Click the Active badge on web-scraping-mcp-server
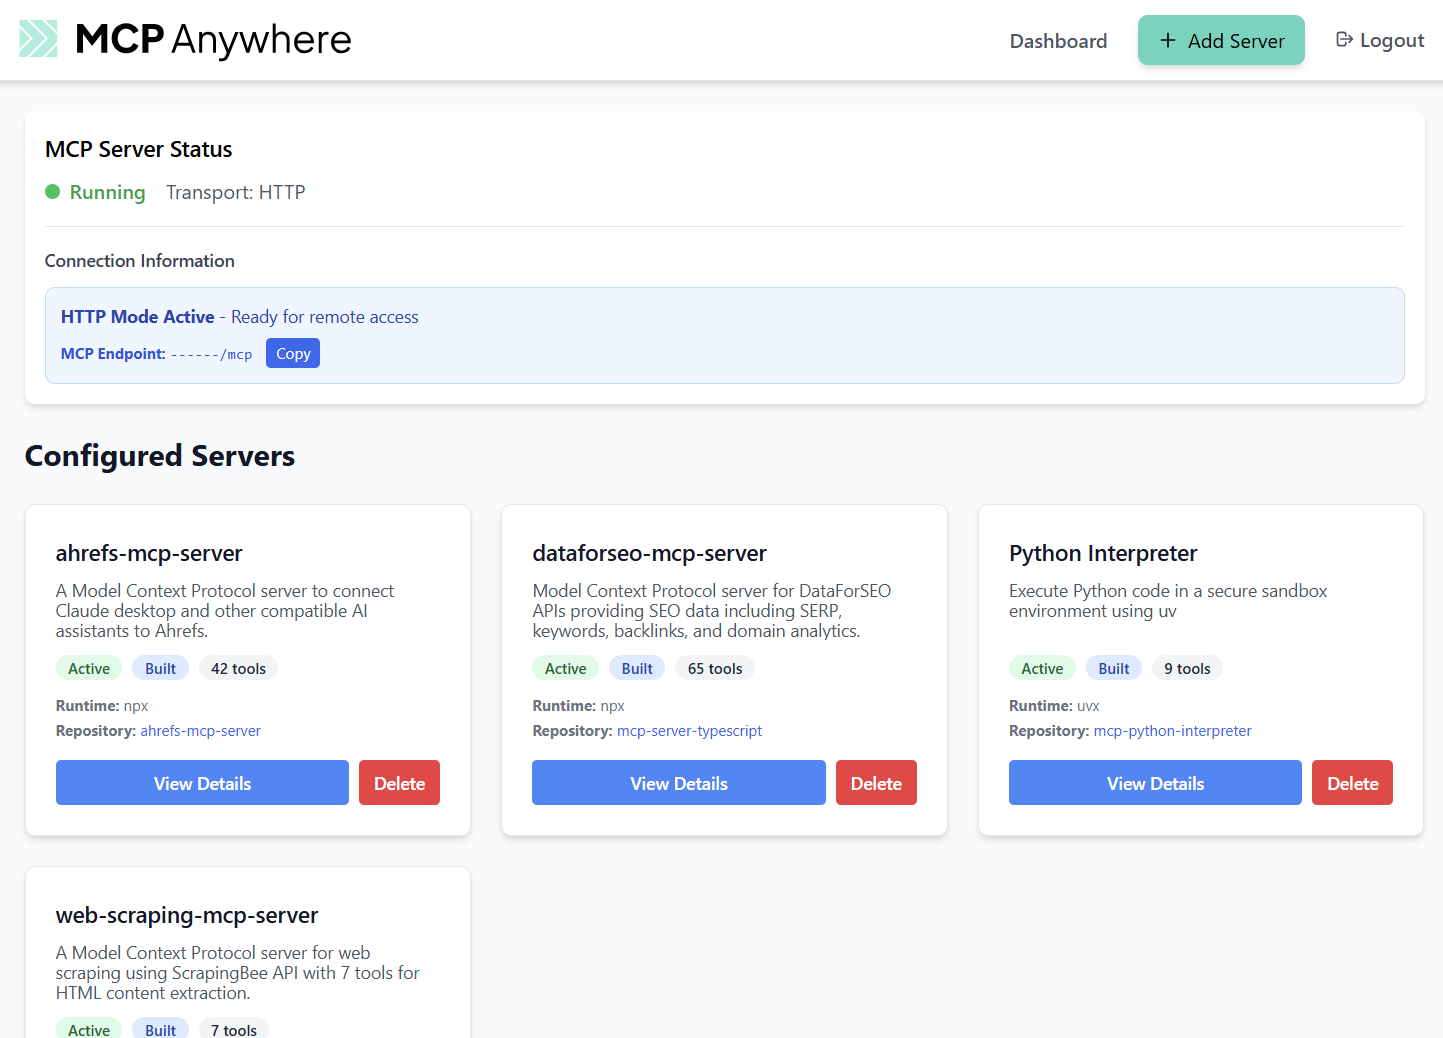Image resolution: width=1443 pixels, height=1038 pixels. pyautogui.click(x=89, y=1029)
